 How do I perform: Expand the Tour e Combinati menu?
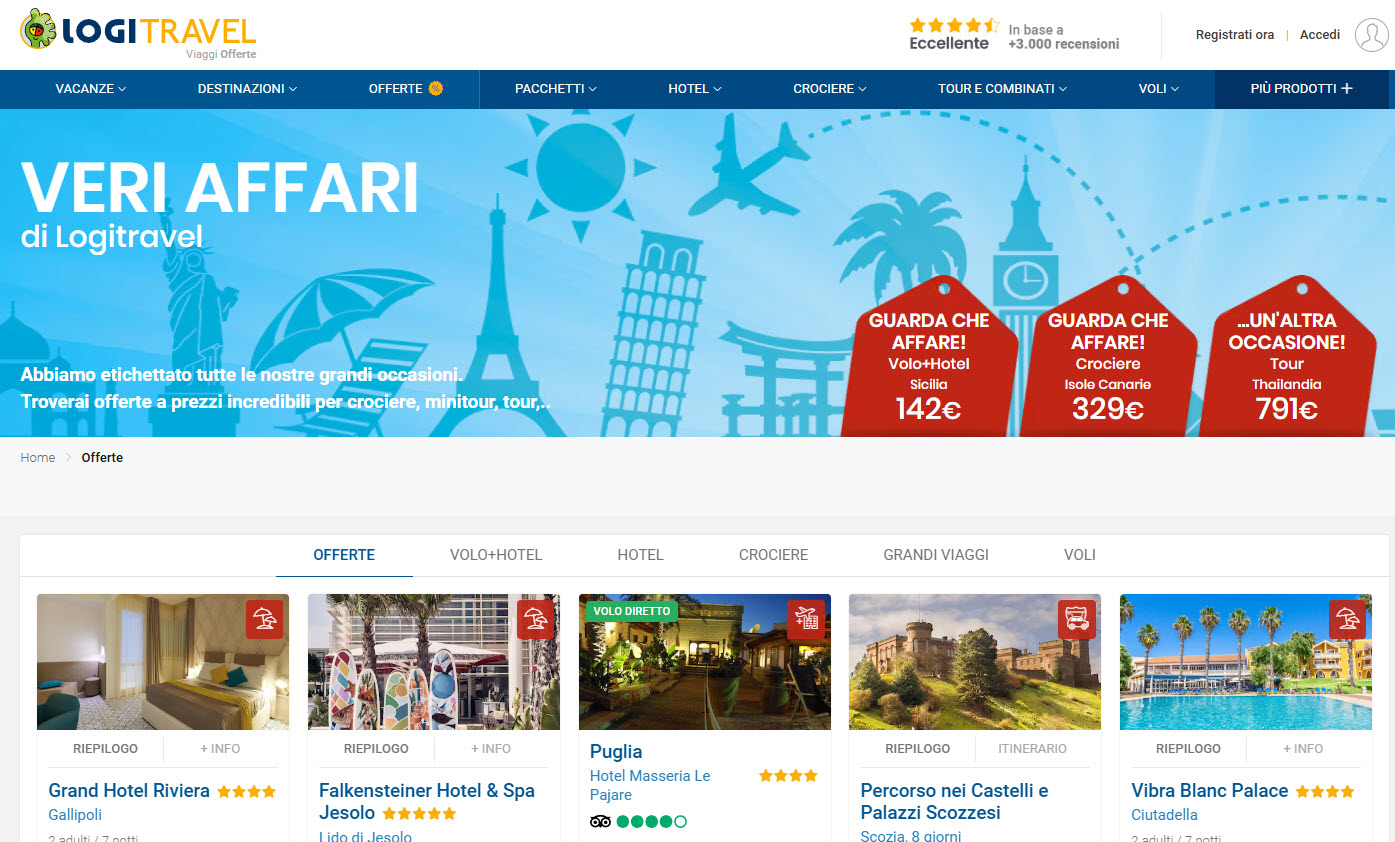[x=1003, y=88]
